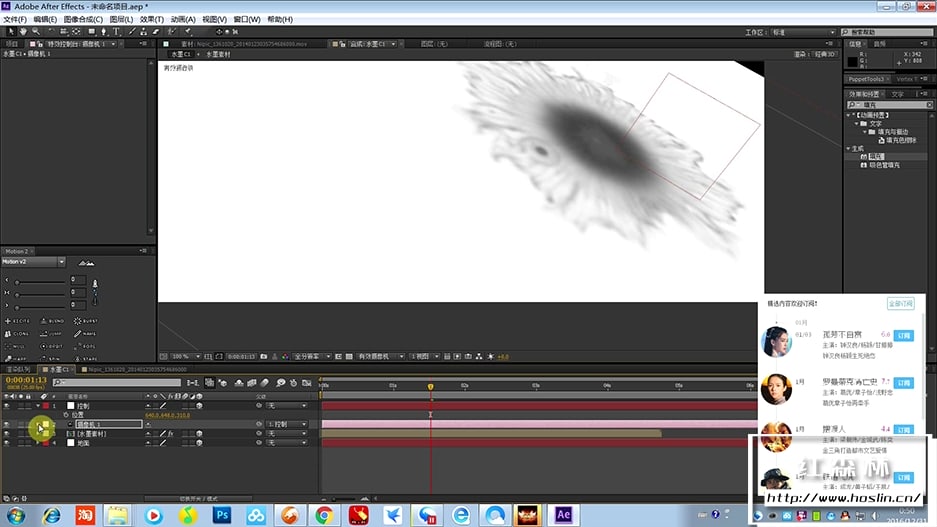Select the Pen tool
Screen dimensions: 937x527
(x=103, y=32)
